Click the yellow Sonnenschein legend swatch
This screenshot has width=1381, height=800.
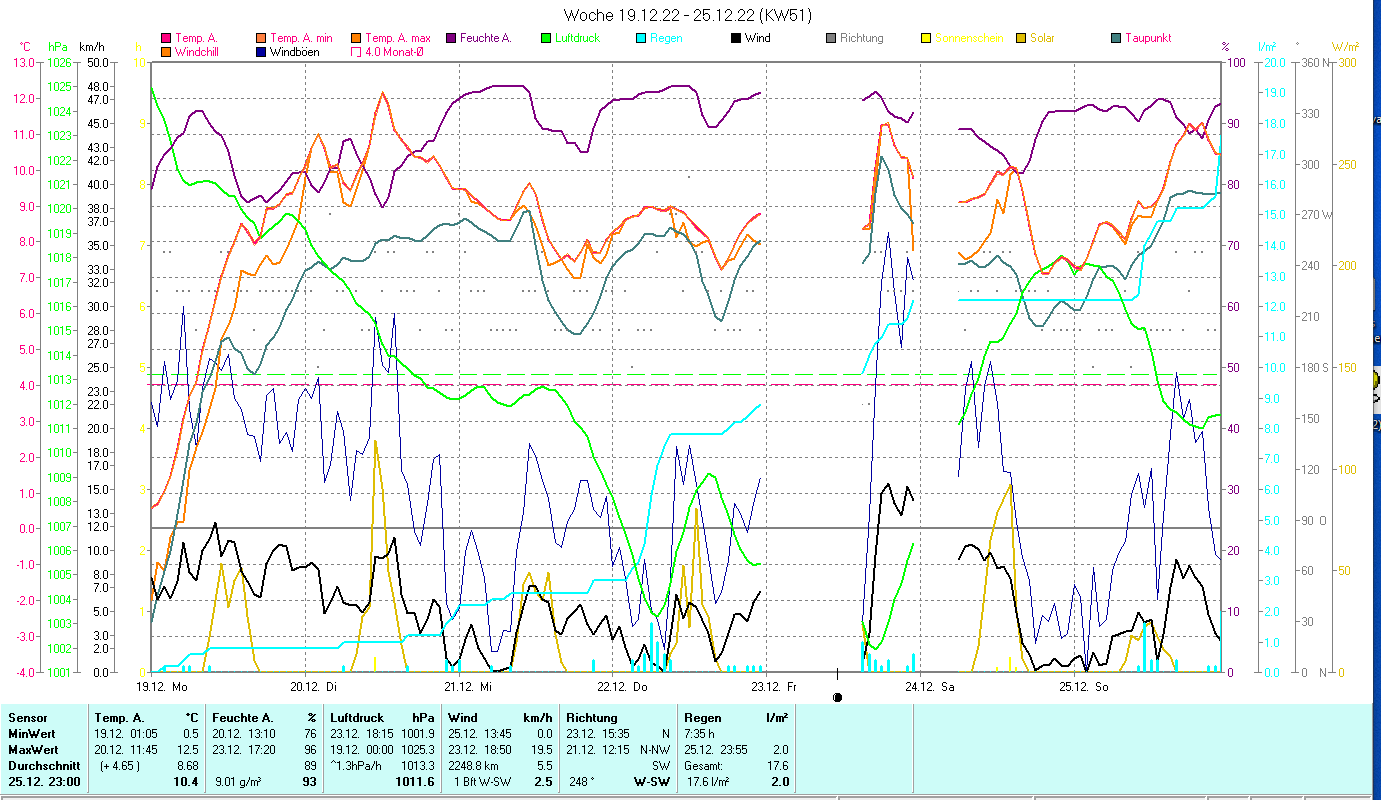point(926,38)
